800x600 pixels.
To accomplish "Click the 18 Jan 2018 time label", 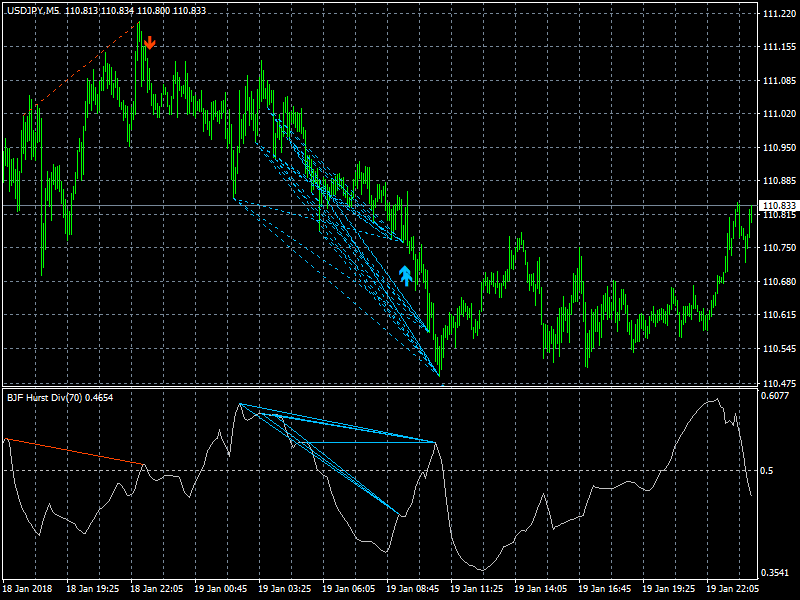I will pyautogui.click(x=27, y=589).
